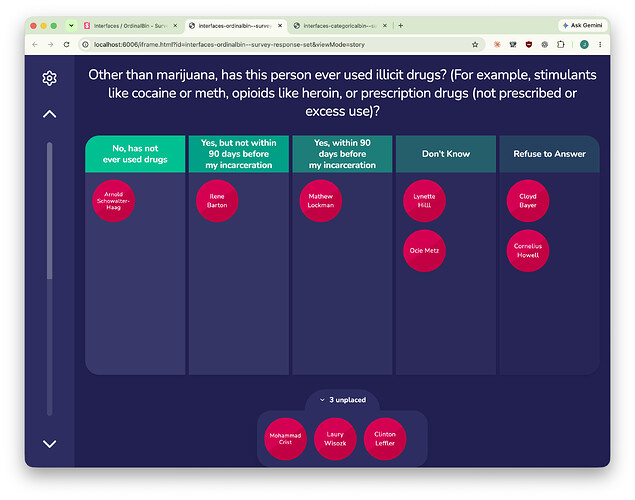The image size is (635, 500).
Task: Open the Extensions puzzle icon
Action: coord(560,45)
